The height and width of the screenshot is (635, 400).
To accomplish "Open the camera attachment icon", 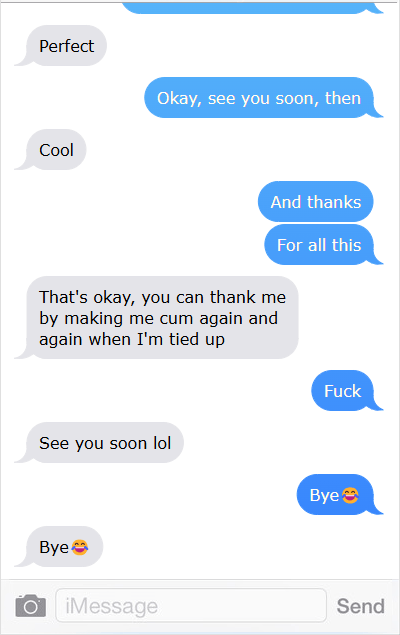I will click(31, 606).
